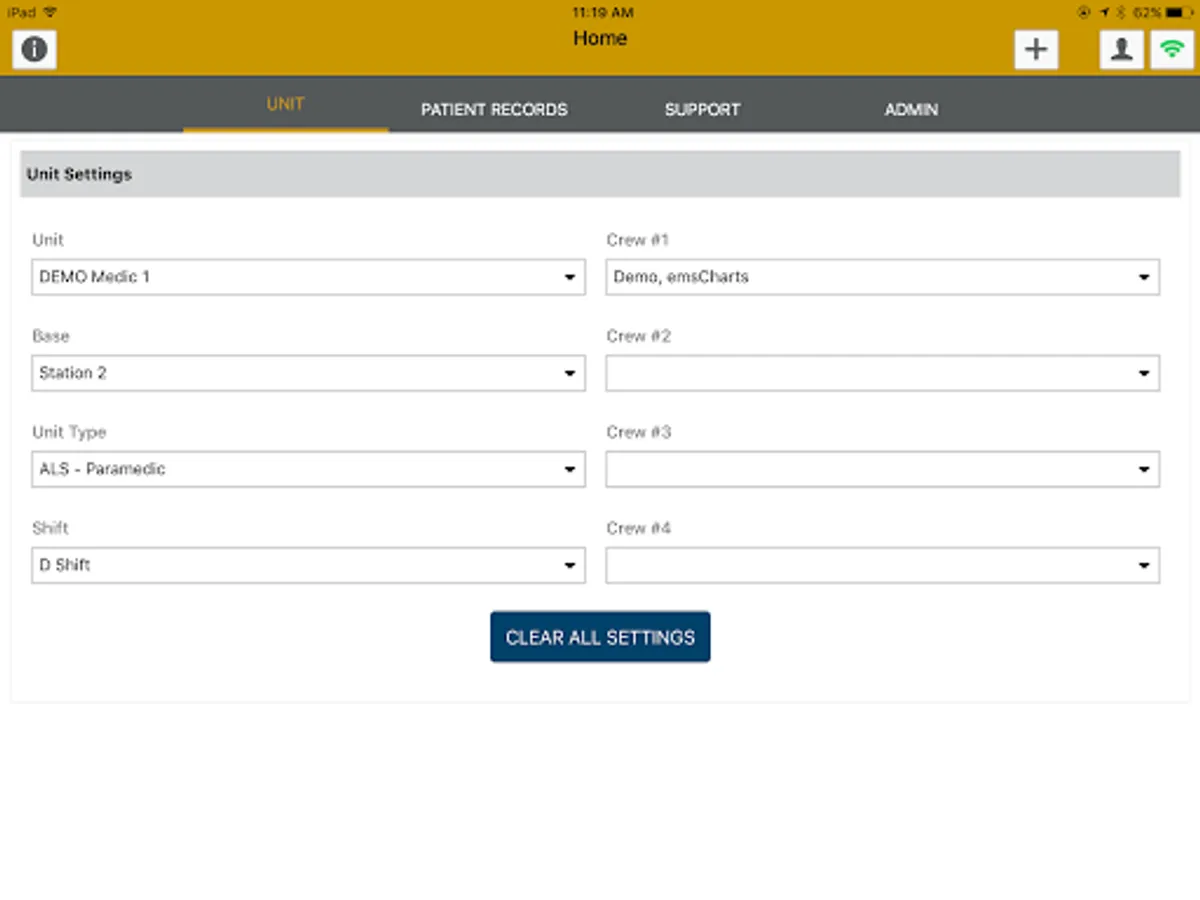Open the empty Crew #2 dropdown
The height and width of the screenshot is (900, 1200).
pos(883,373)
